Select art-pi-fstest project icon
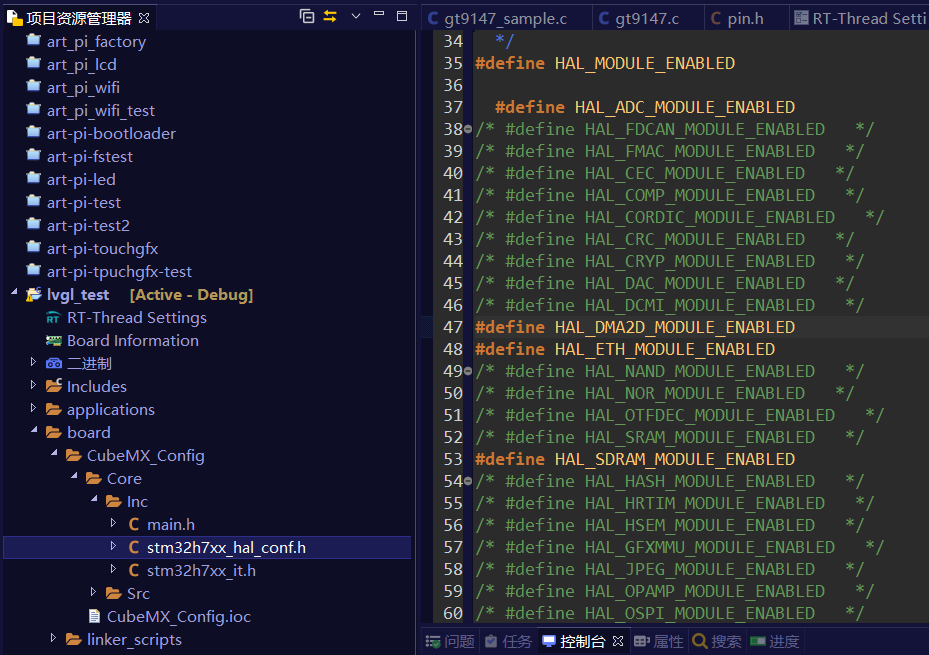929x655 pixels. 34,156
